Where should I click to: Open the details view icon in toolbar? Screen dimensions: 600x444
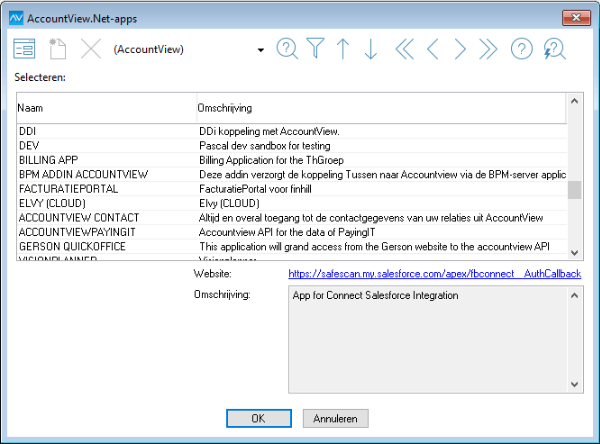24,49
